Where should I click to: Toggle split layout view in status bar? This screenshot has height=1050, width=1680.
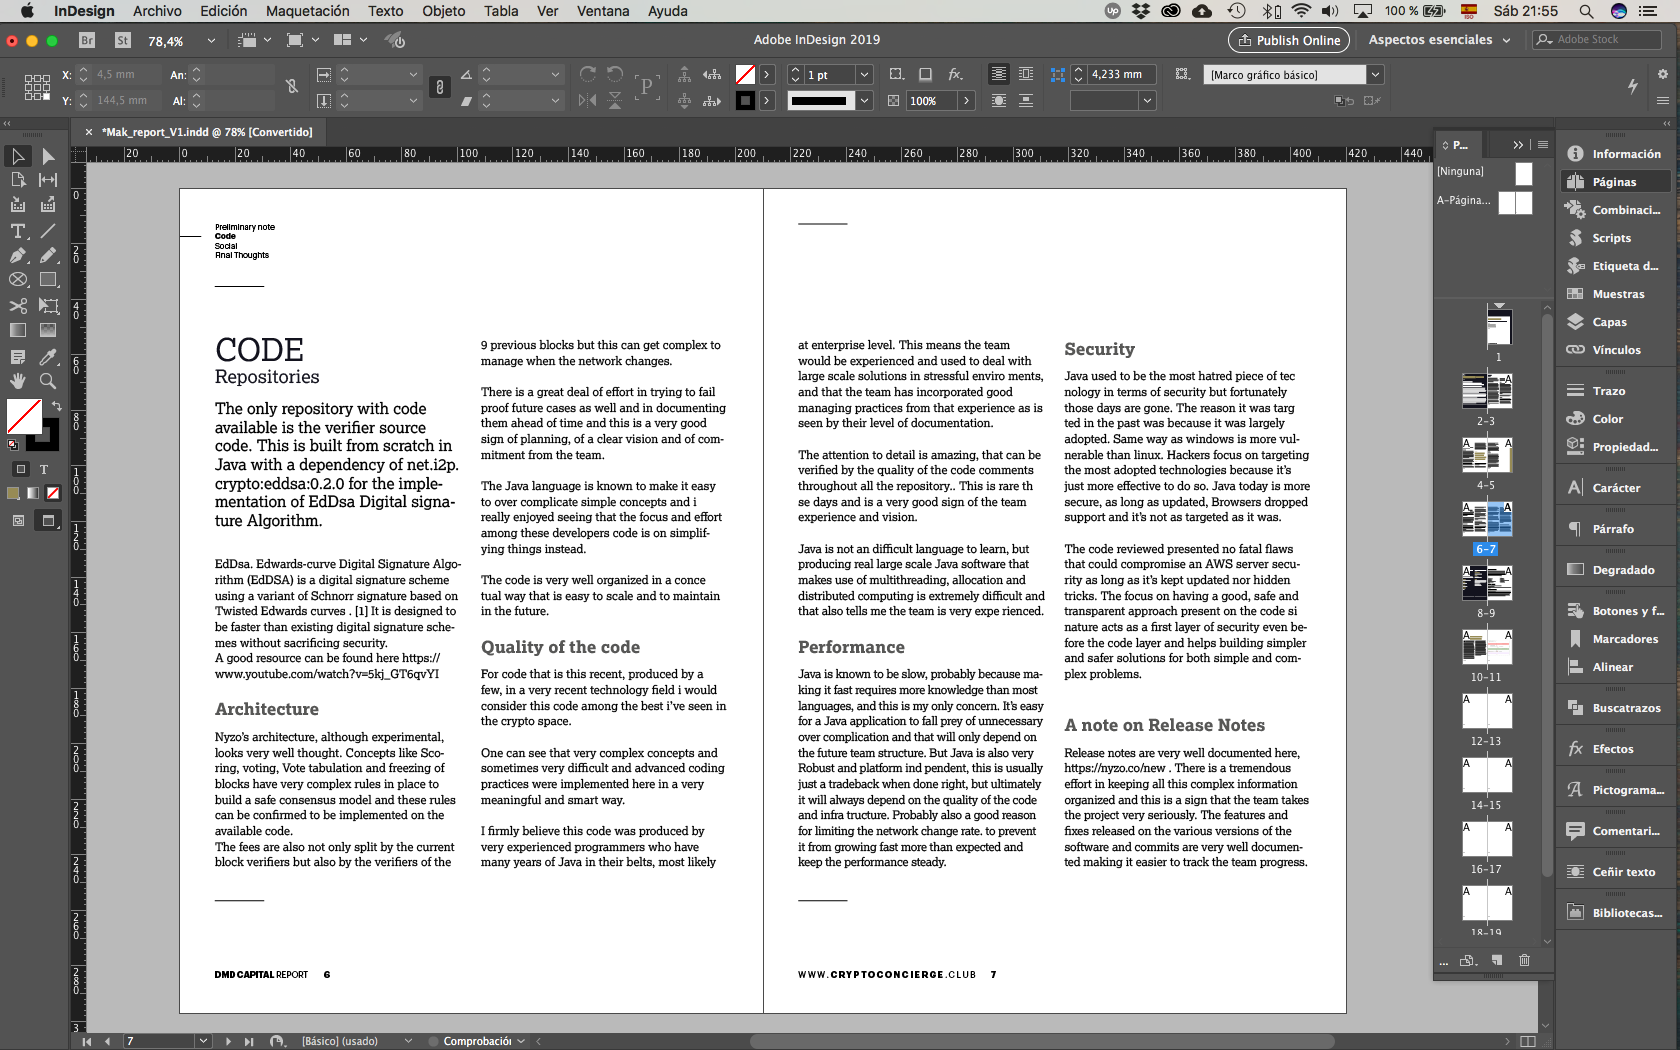click(1528, 1041)
